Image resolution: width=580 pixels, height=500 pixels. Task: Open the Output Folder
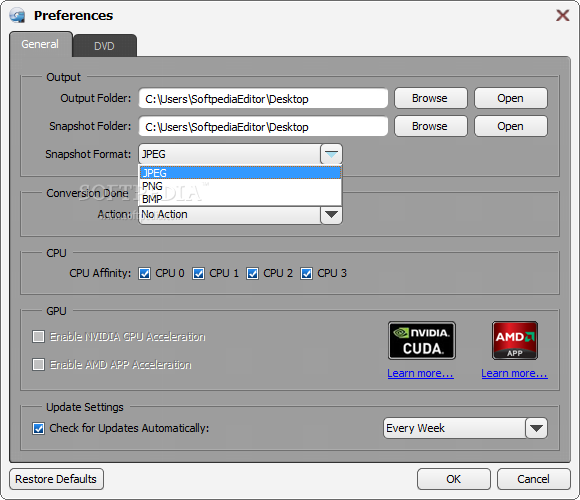point(510,98)
